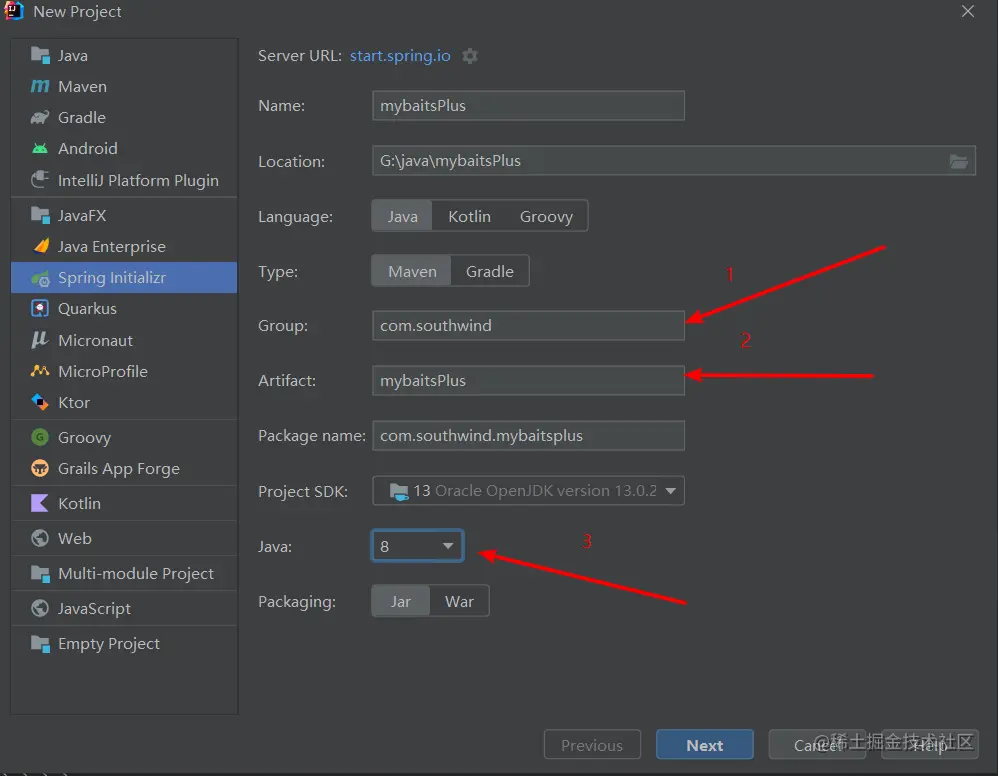Browse for Location with folder icon

959,161
